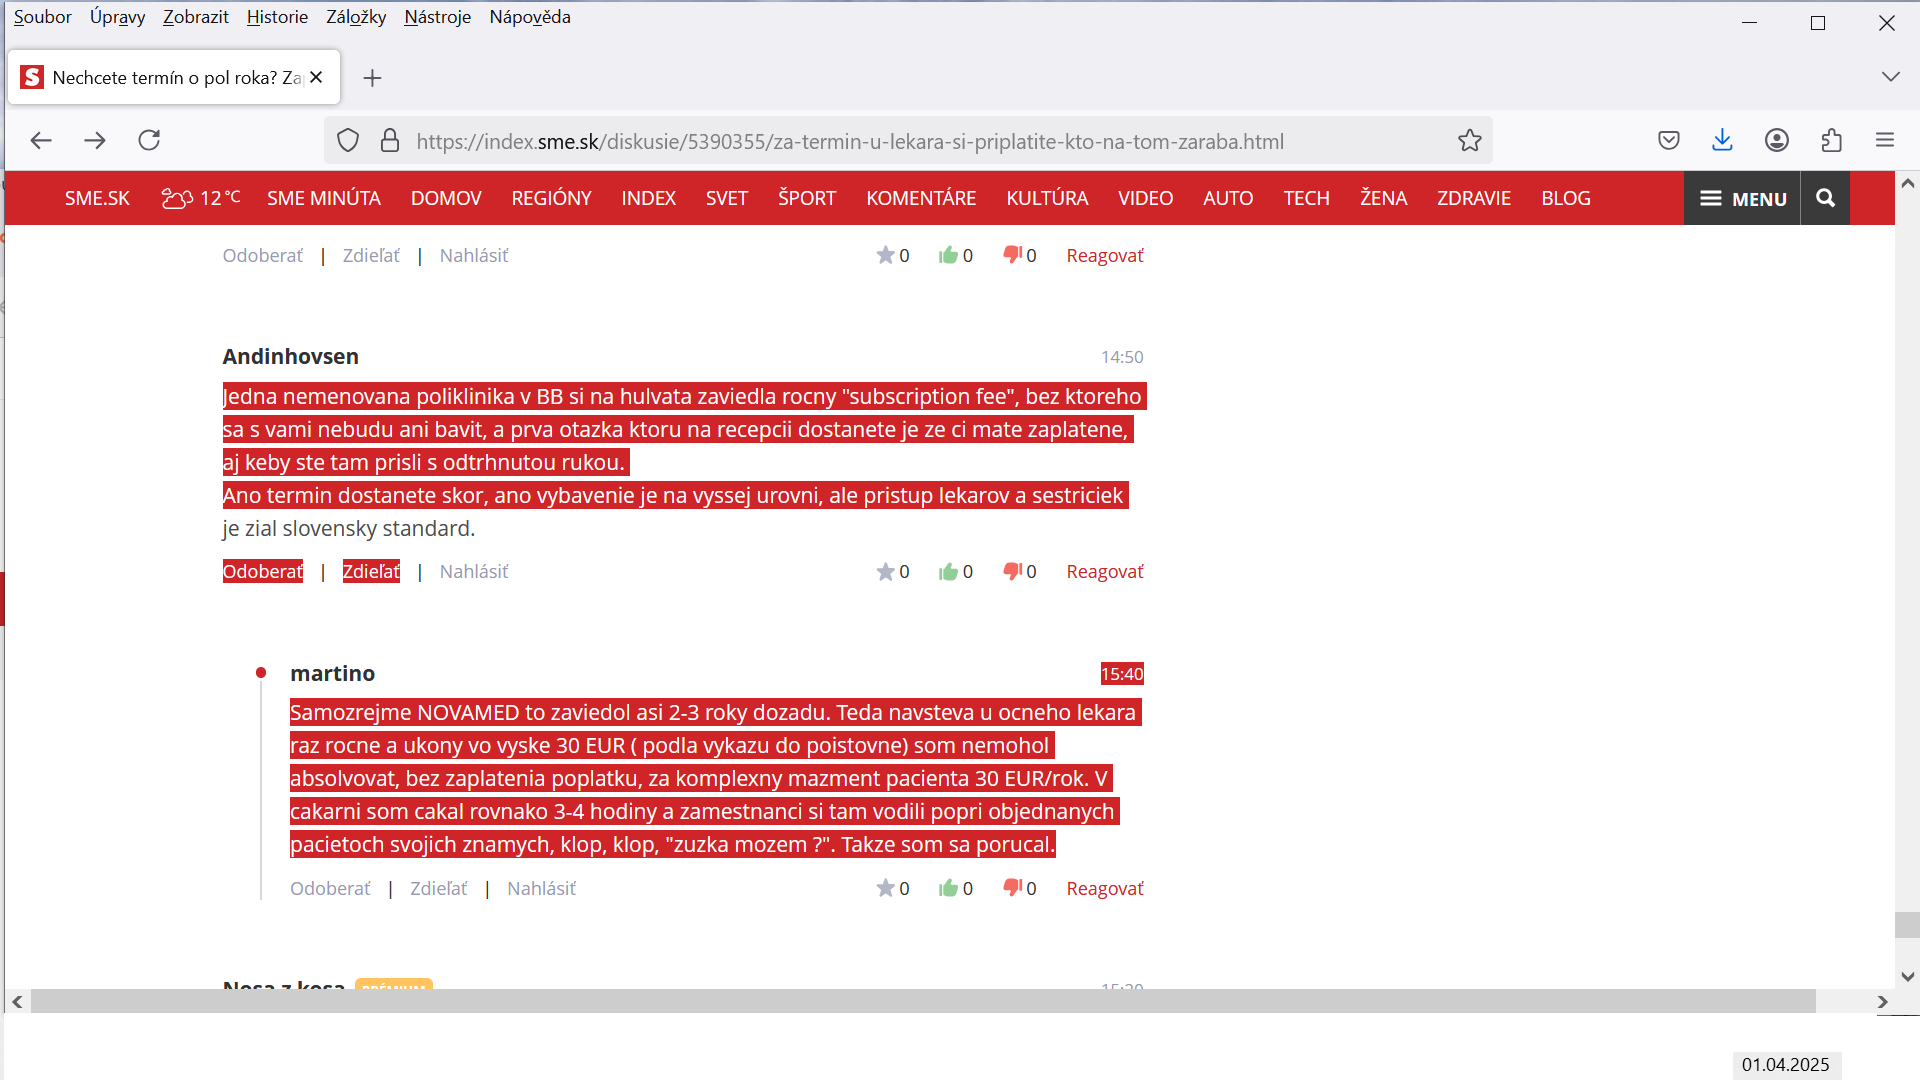Screen dimensions: 1920x1087
Task: Open the Firefox application hamburger menu
Action: tap(1885, 141)
